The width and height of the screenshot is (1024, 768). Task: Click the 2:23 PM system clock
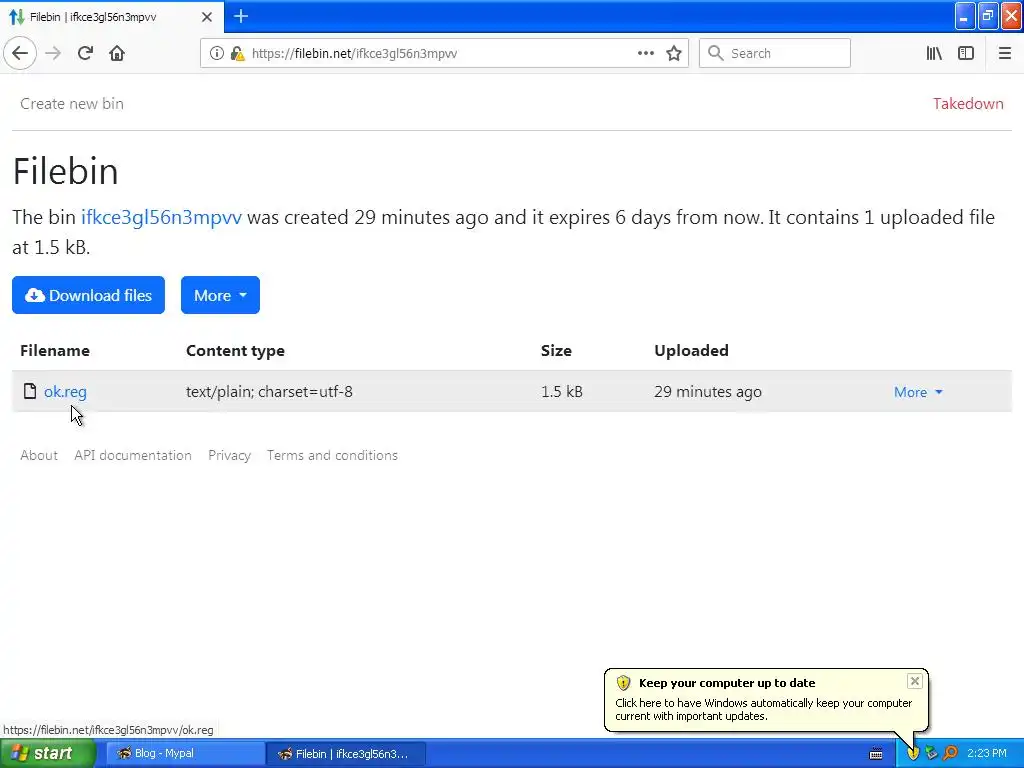[x=987, y=754]
